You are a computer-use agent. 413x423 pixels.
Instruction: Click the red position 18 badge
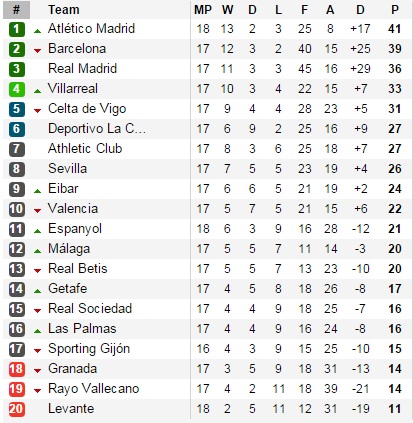pyautogui.click(x=16, y=369)
